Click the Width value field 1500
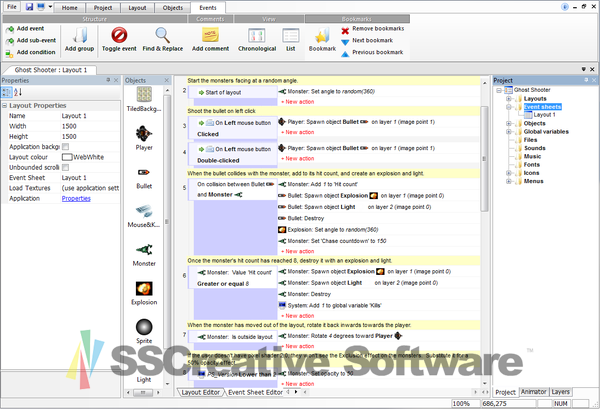The width and height of the screenshot is (600, 409). coord(90,126)
